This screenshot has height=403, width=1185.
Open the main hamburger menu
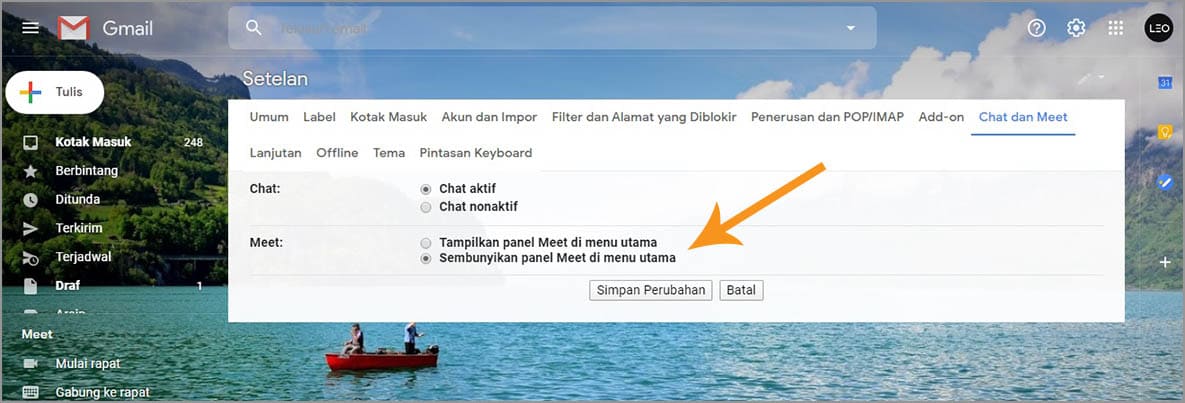coord(30,28)
